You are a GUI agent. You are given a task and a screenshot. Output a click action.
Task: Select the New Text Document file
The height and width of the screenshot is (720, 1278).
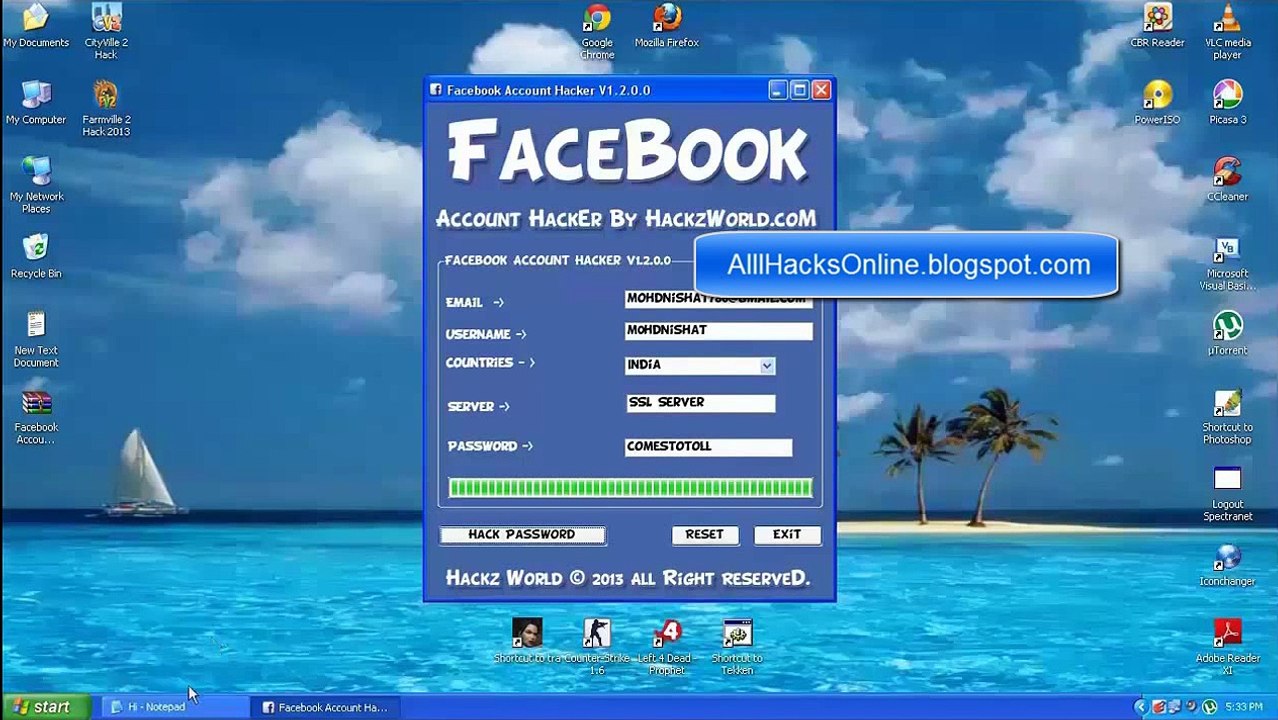[36, 339]
